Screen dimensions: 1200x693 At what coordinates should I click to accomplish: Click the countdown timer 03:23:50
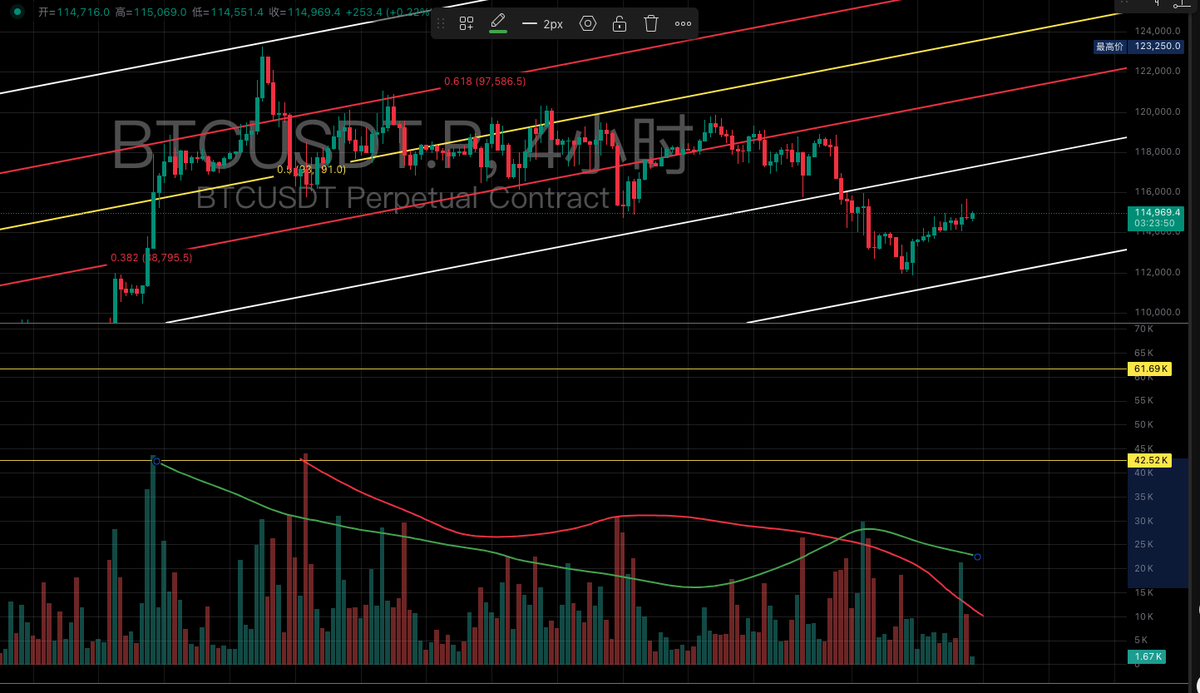pos(1155,224)
